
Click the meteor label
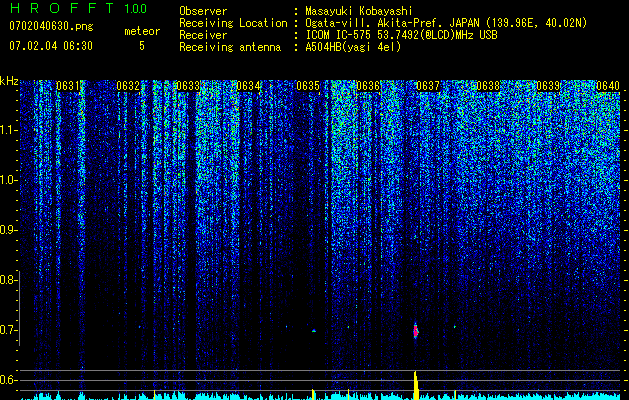[142, 31]
